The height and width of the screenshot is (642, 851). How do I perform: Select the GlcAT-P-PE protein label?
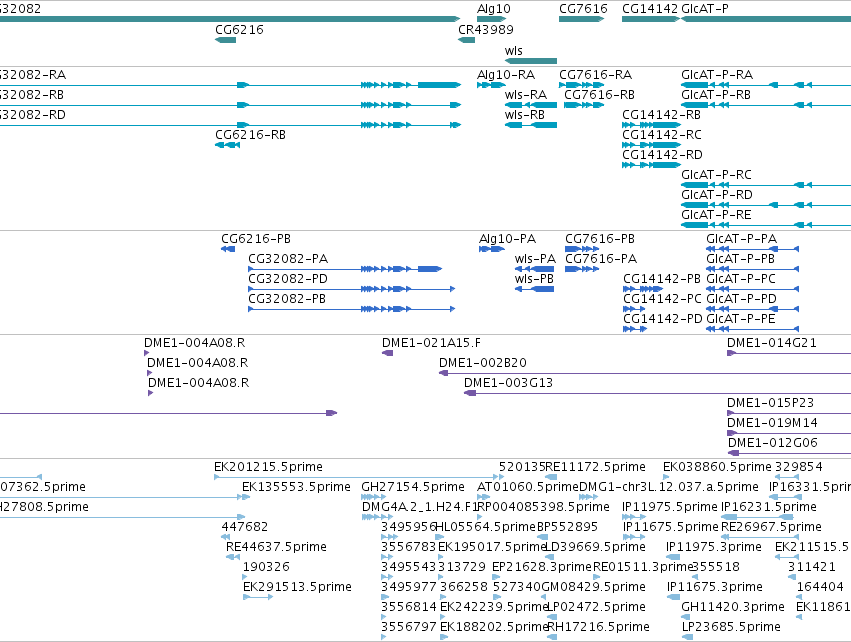pyautogui.click(x=741, y=319)
